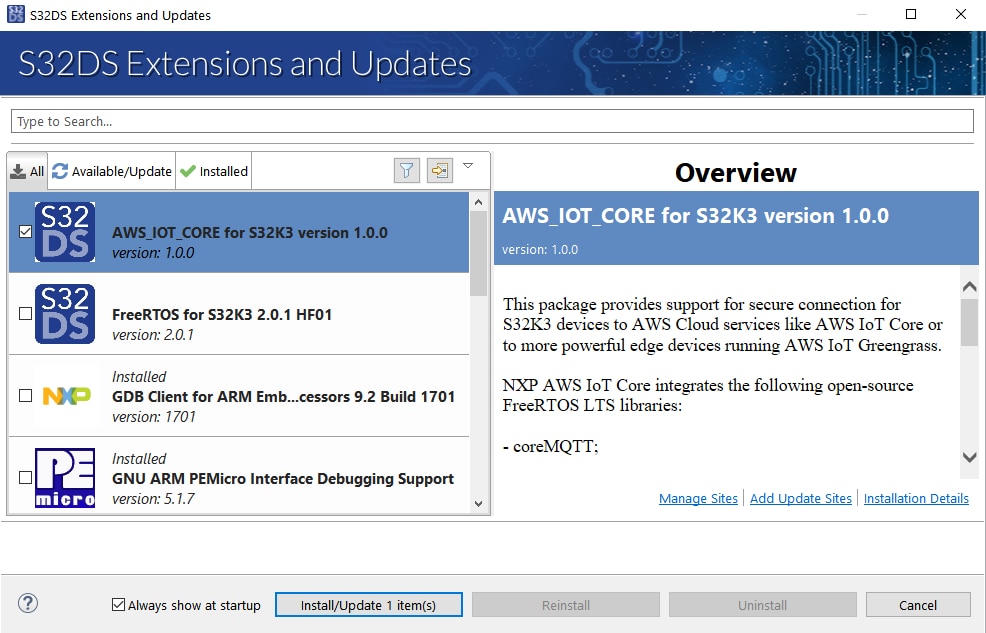Click the NXP logo for GDB Client
This screenshot has height=633, width=986.
(x=66, y=396)
